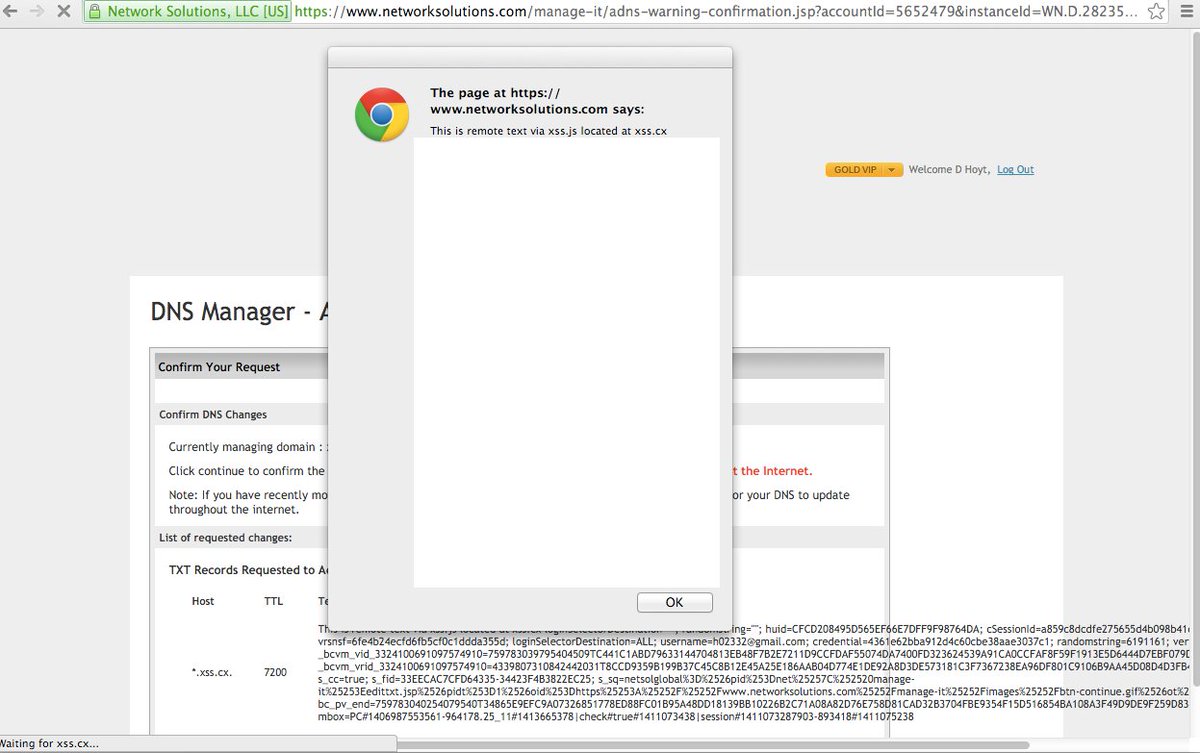Click the TTL column header
Screen dimensions: 1200x753
[x=273, y=602]
